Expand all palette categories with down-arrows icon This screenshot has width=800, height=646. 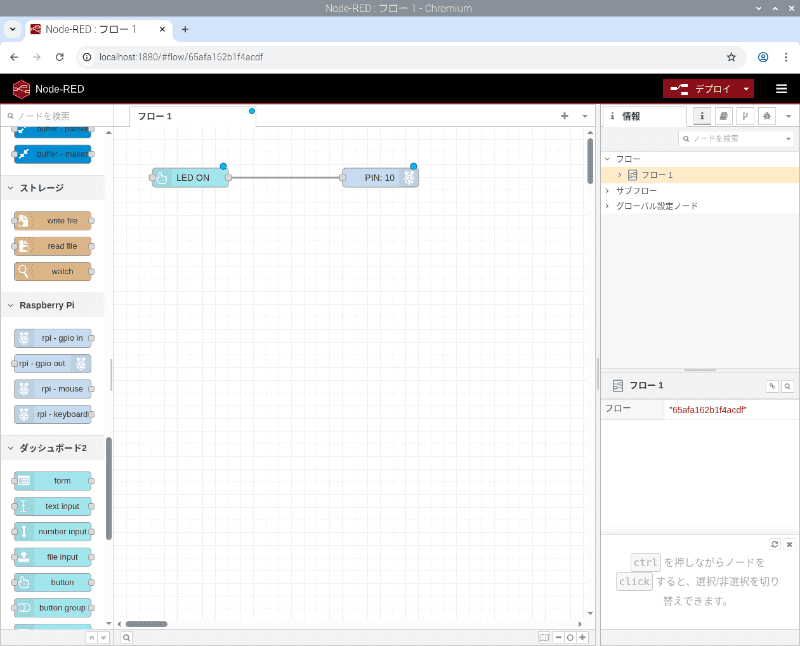point(104,638)
